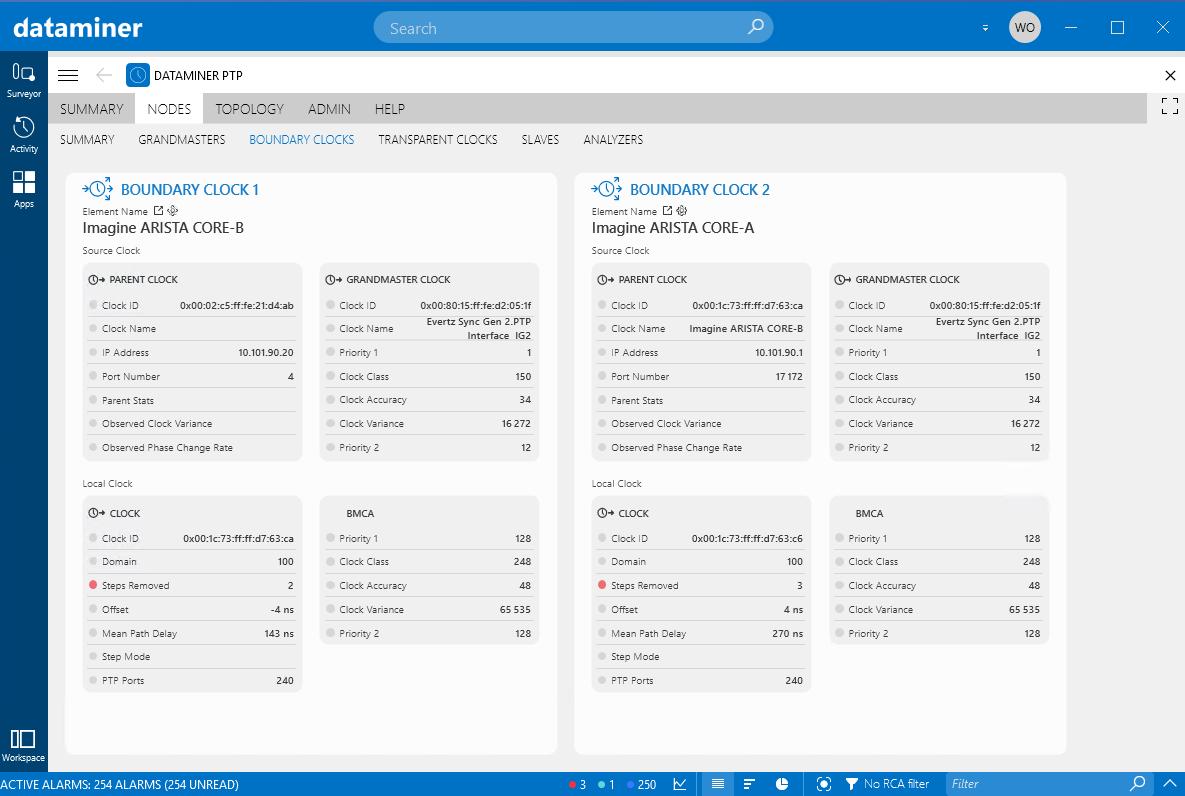Click the alarm filter search magnifier
This screenshot has width=1185, height=796.
click(x=1137, y=784)
